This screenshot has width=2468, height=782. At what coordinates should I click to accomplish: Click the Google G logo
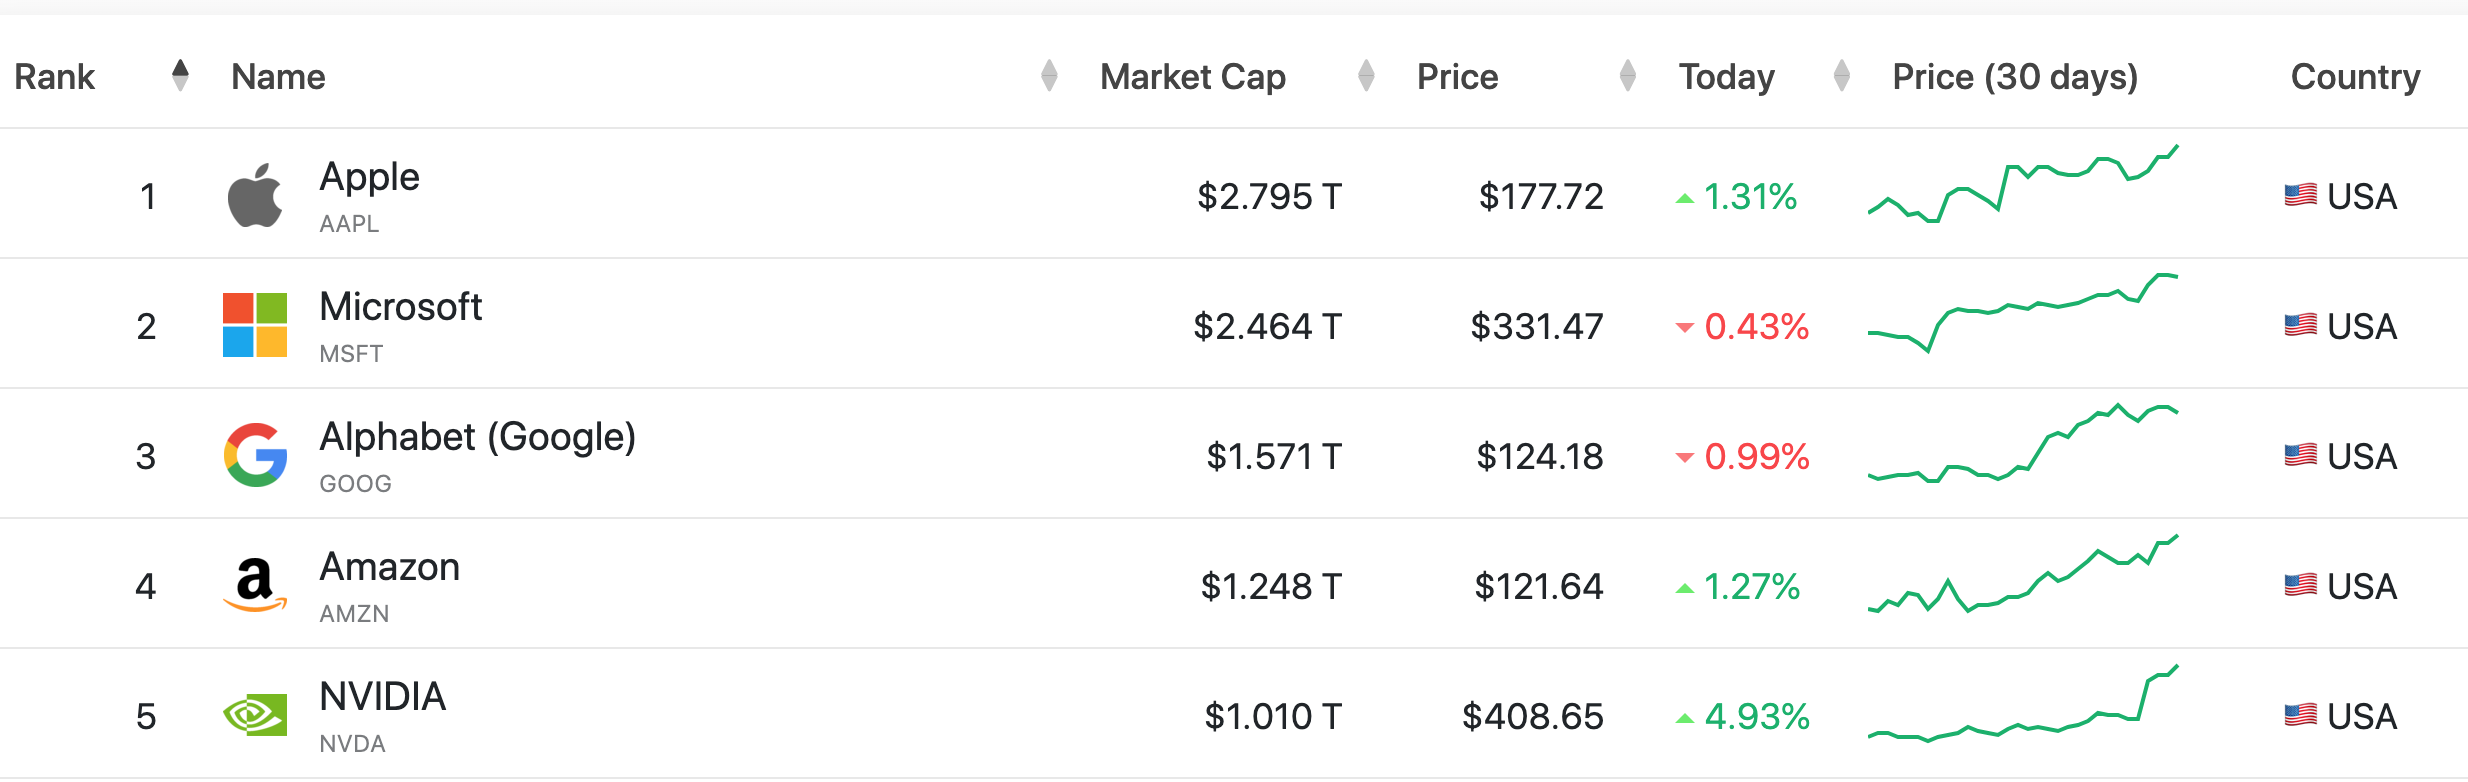click(x=255, y=455)
